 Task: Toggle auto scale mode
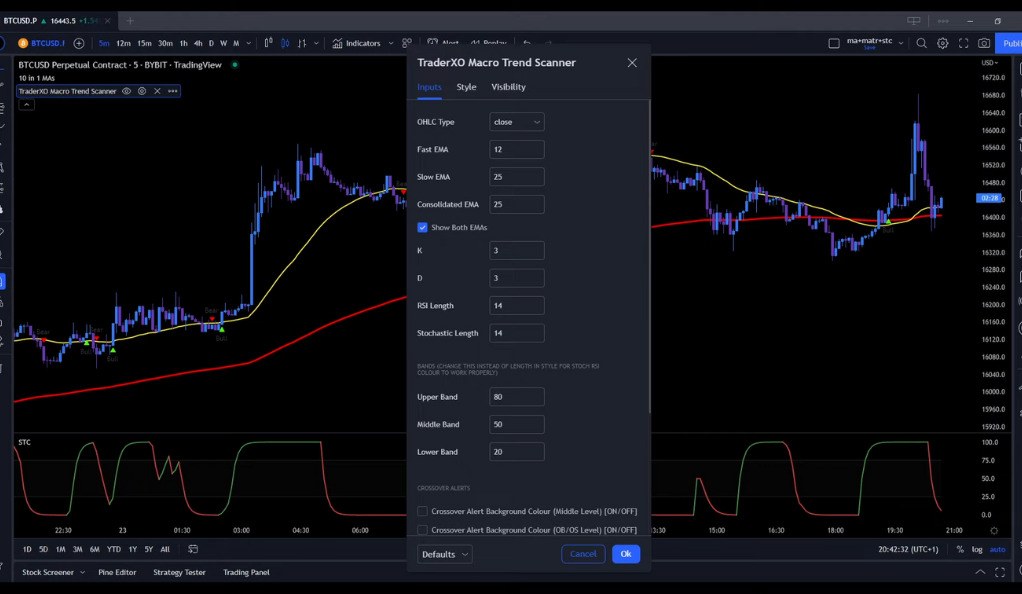coord(997,549)
